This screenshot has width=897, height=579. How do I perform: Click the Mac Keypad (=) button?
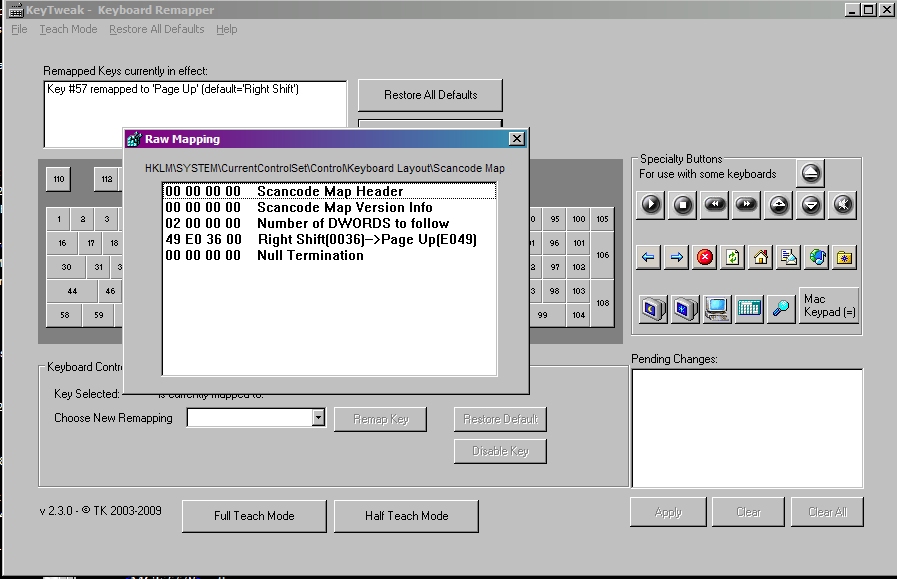click(828, 306)
